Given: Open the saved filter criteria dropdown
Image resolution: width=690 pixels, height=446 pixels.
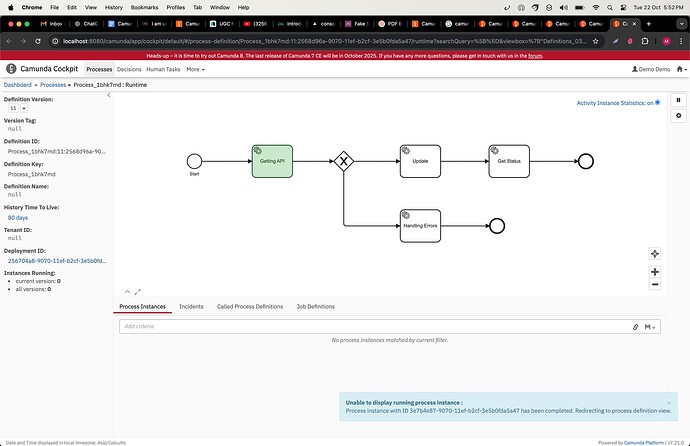Looking at the screenshot, I should pyautogui.click(x=651, y=326).
